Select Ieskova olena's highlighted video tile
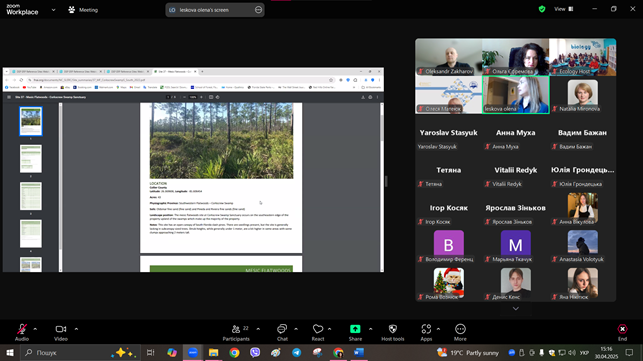 tap(515, 94)
